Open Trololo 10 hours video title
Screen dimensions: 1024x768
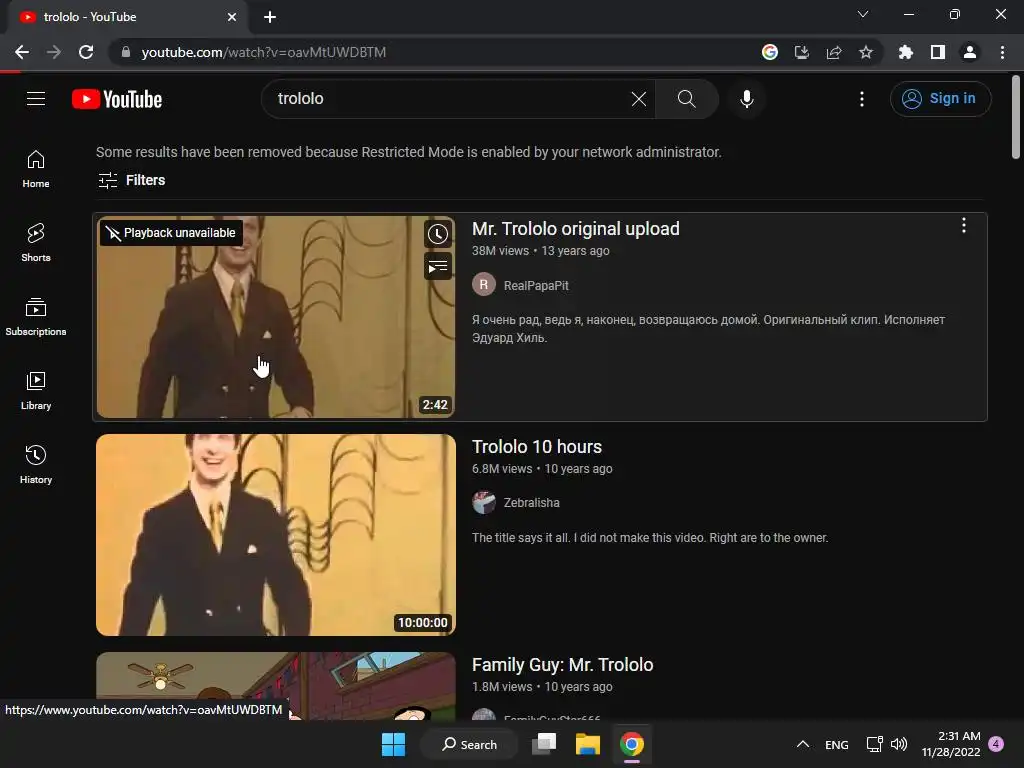click(x=537, y=447)
